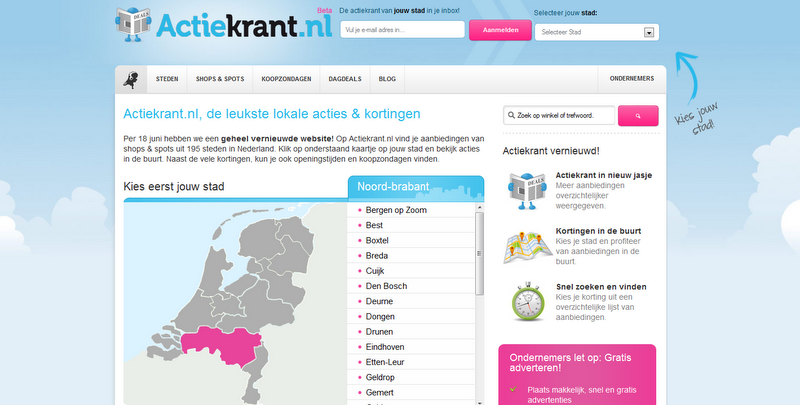Click the Noord-brabant tab header
800x405 pixels.
[x=416, y=187]
